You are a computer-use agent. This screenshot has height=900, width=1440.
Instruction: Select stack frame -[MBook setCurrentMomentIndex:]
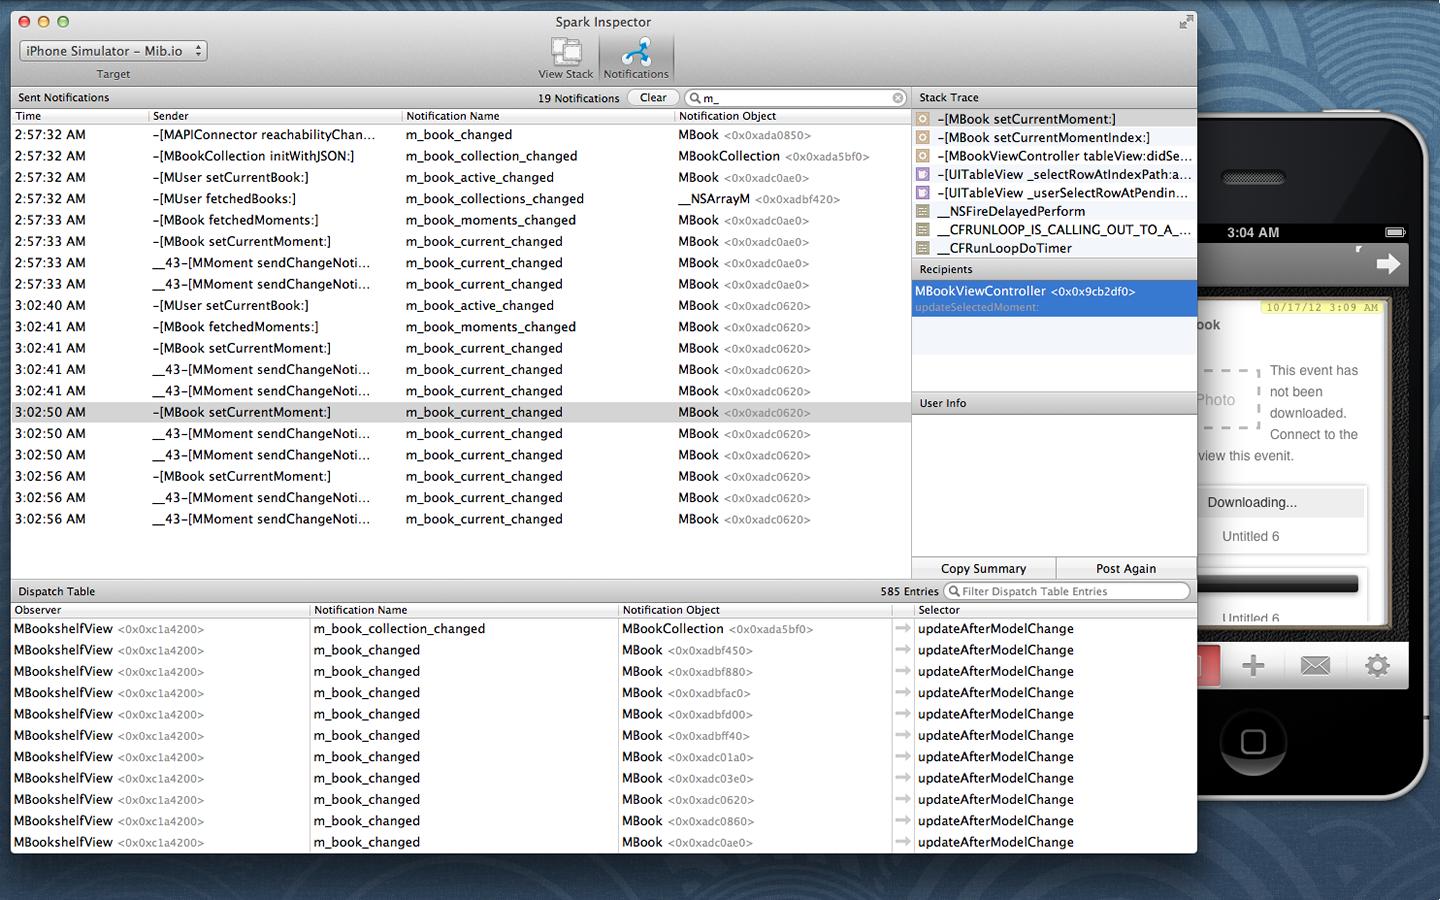click(1054, 138)
